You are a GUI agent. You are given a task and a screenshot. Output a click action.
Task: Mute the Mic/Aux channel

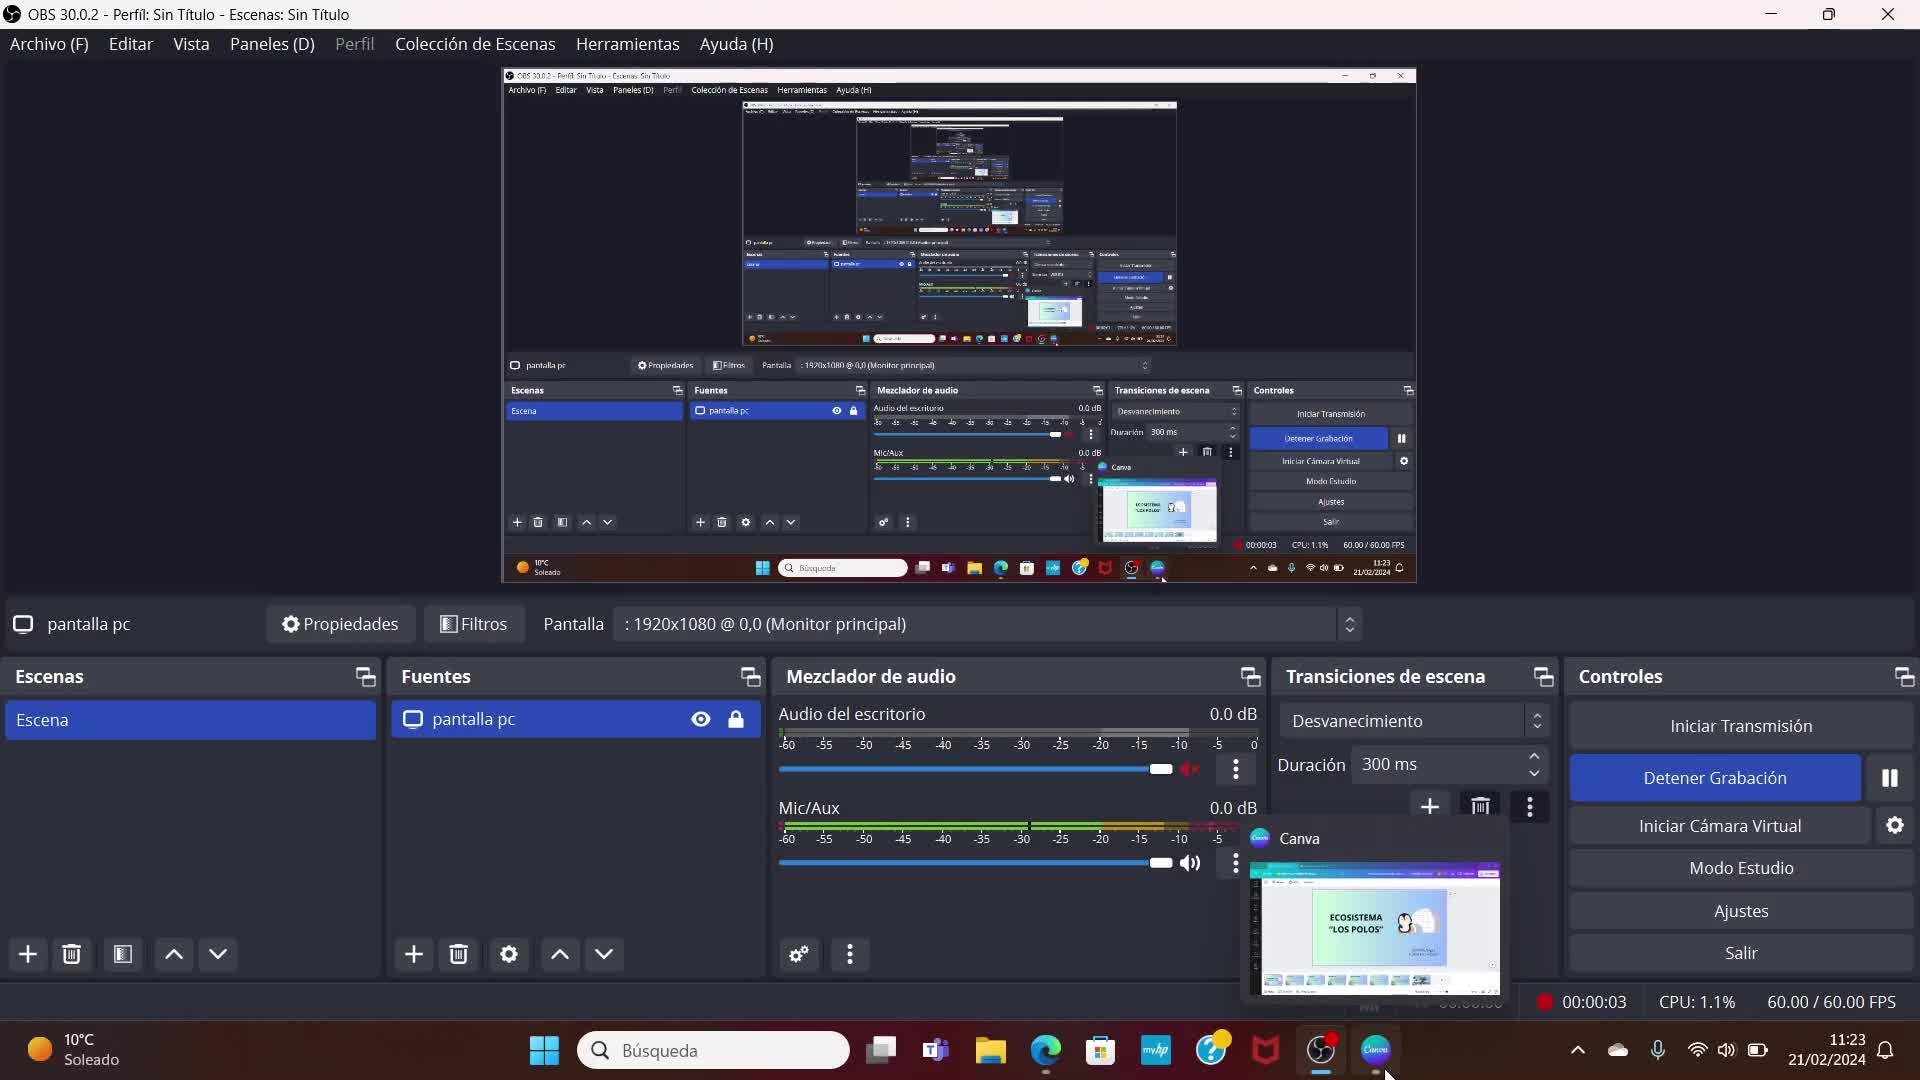[x=1190, y=863]
